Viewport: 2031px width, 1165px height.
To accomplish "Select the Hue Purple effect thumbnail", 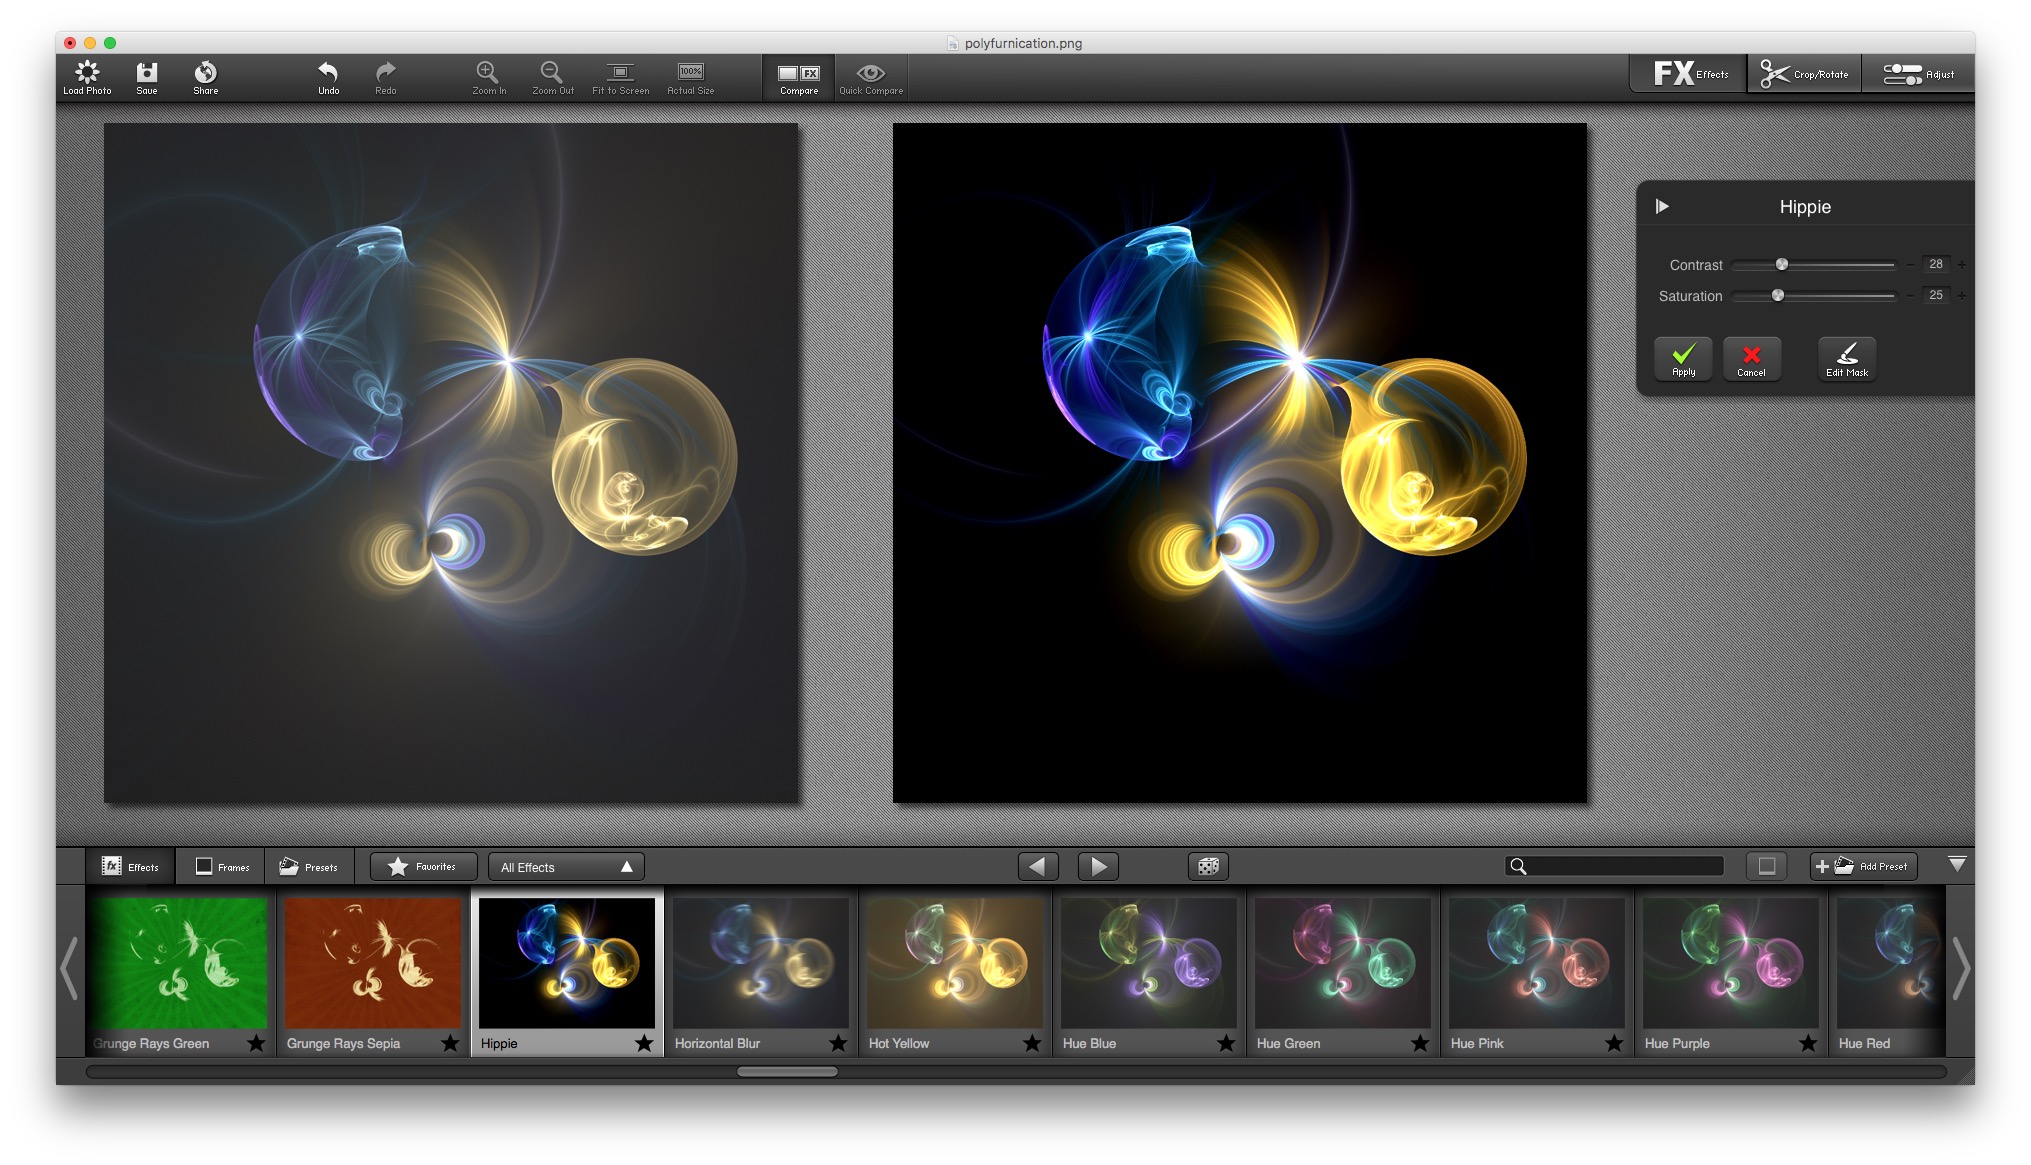I will pos(1731,962).
